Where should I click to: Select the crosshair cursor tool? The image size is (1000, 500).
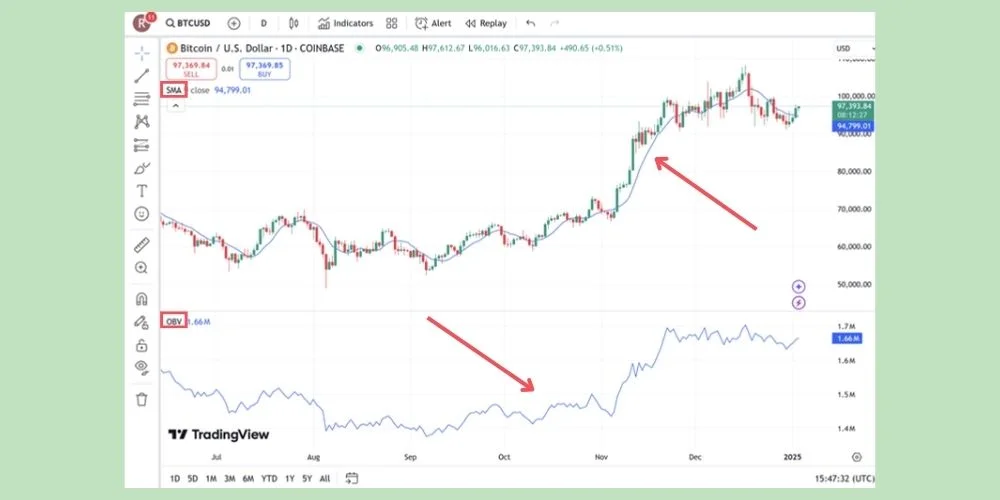pos(142,52)
